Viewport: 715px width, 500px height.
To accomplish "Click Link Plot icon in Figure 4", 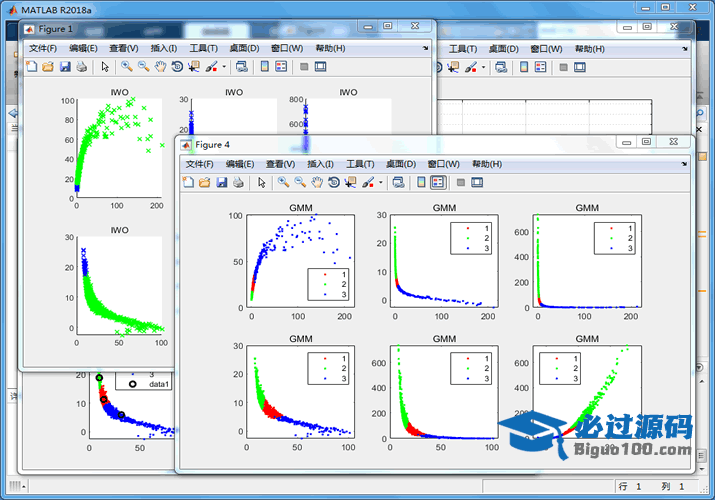I will (399, 182).
